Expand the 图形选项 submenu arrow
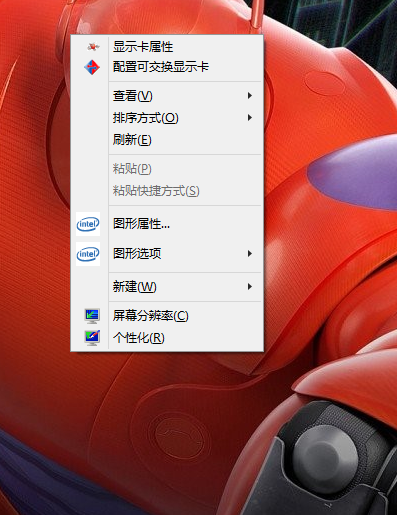Screen dimensions: 397x515 (249, 254)
